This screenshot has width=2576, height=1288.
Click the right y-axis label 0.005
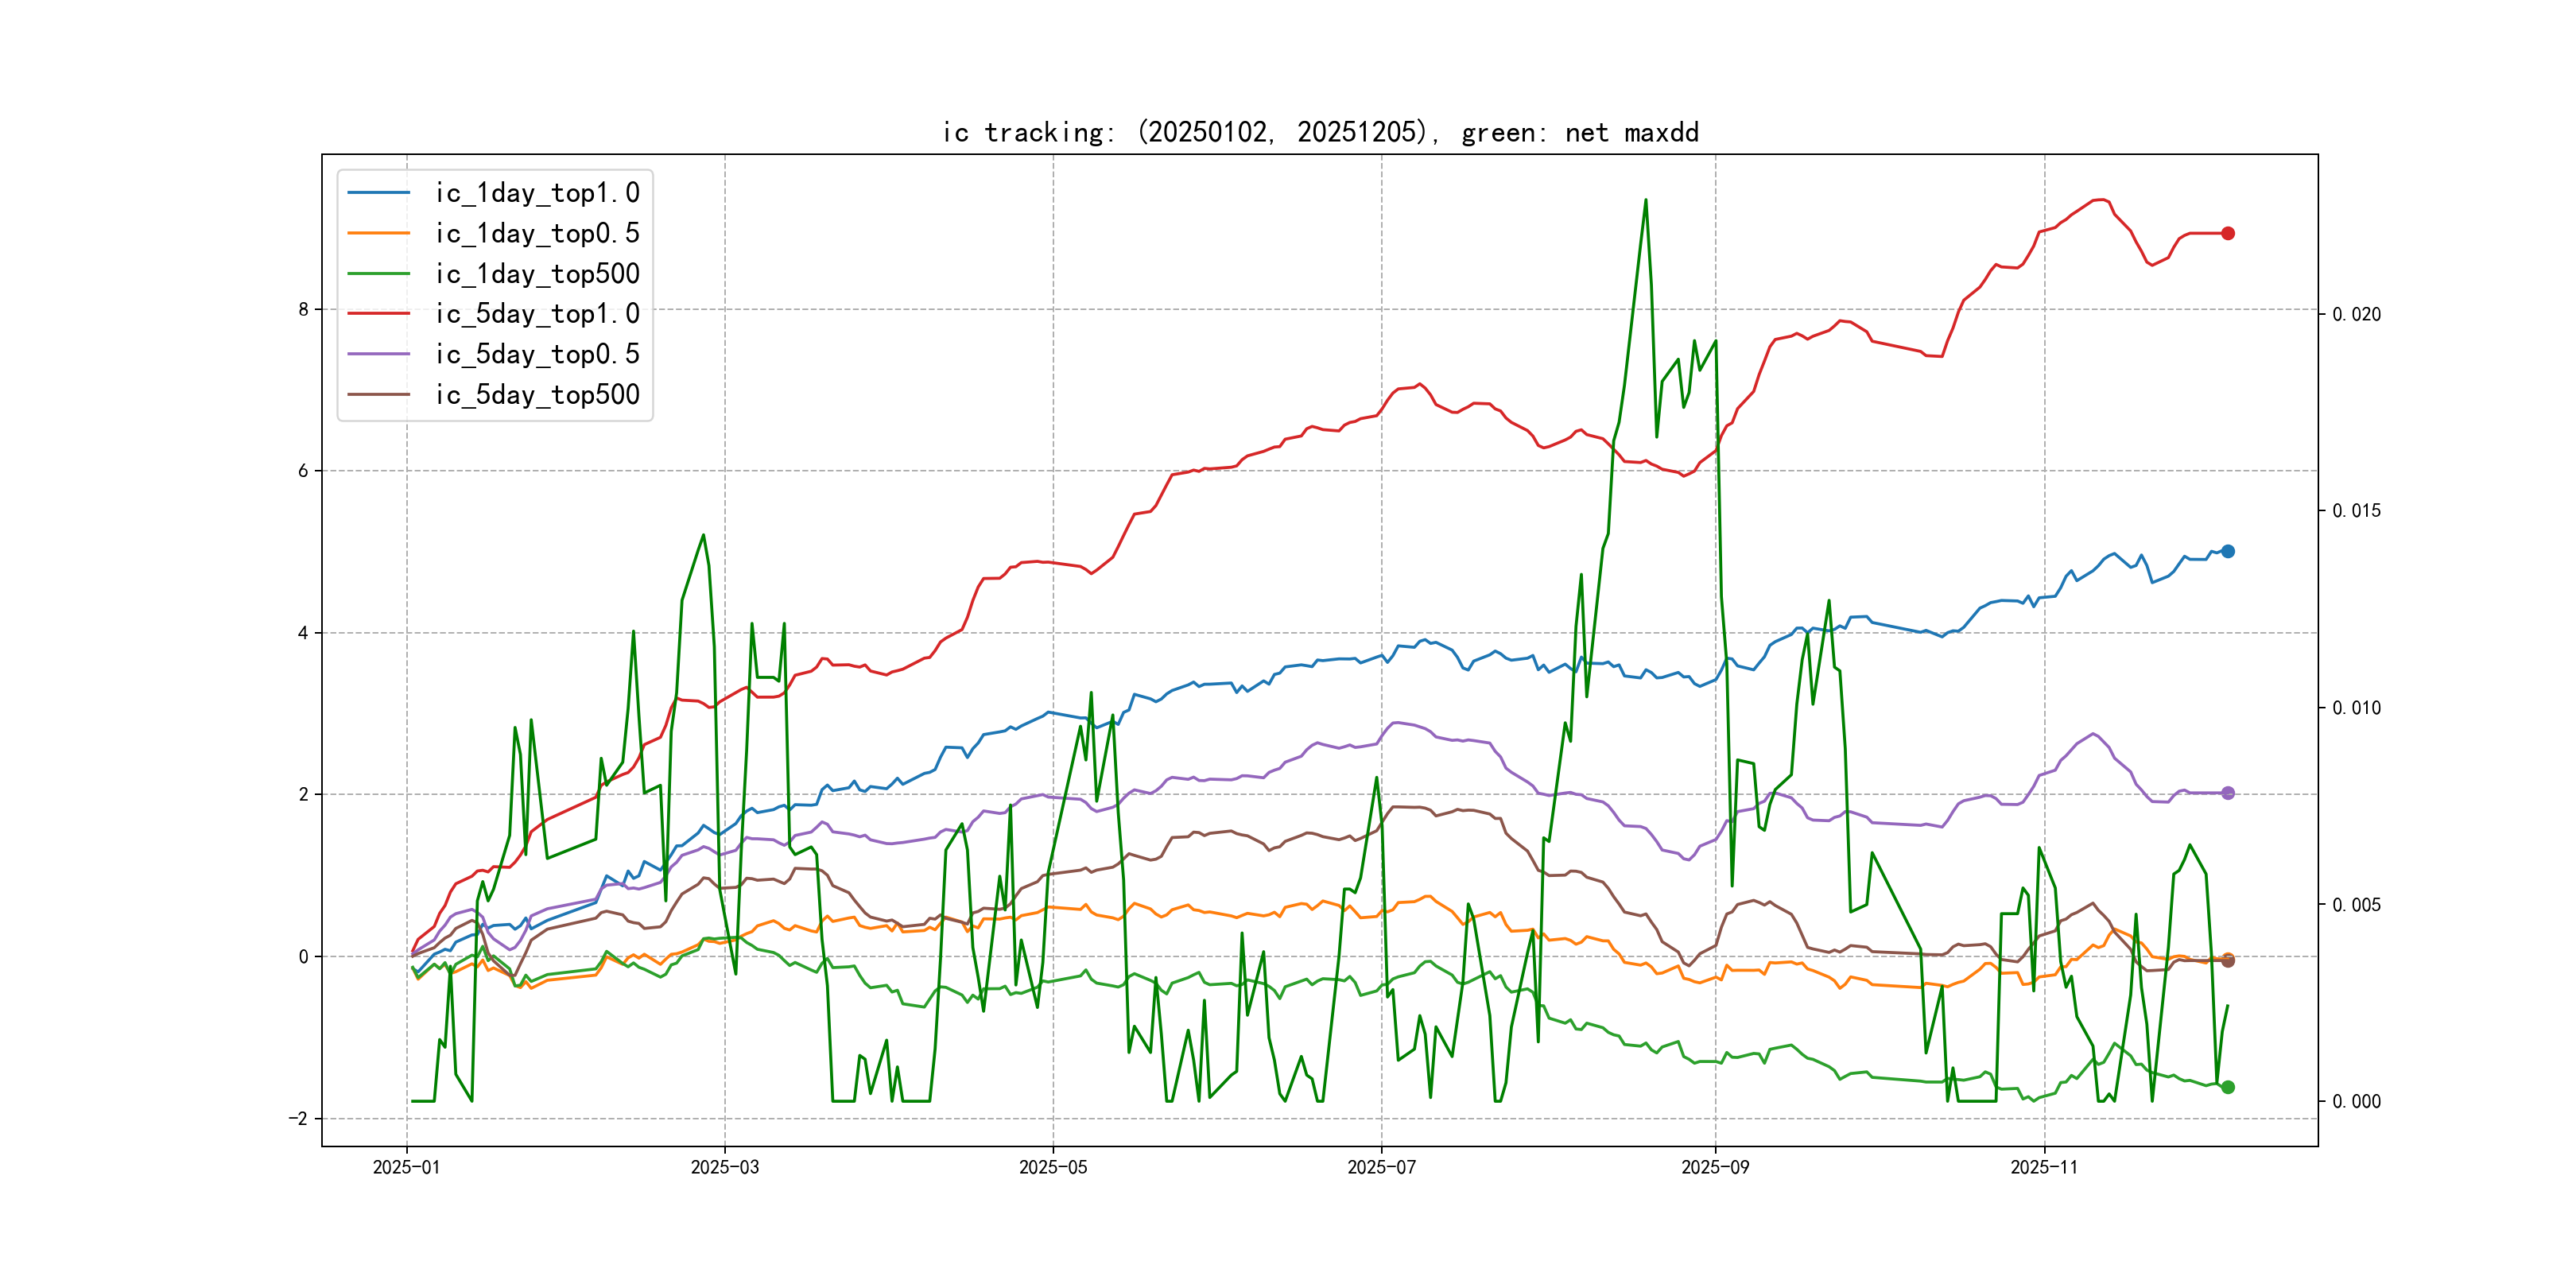2356,905
